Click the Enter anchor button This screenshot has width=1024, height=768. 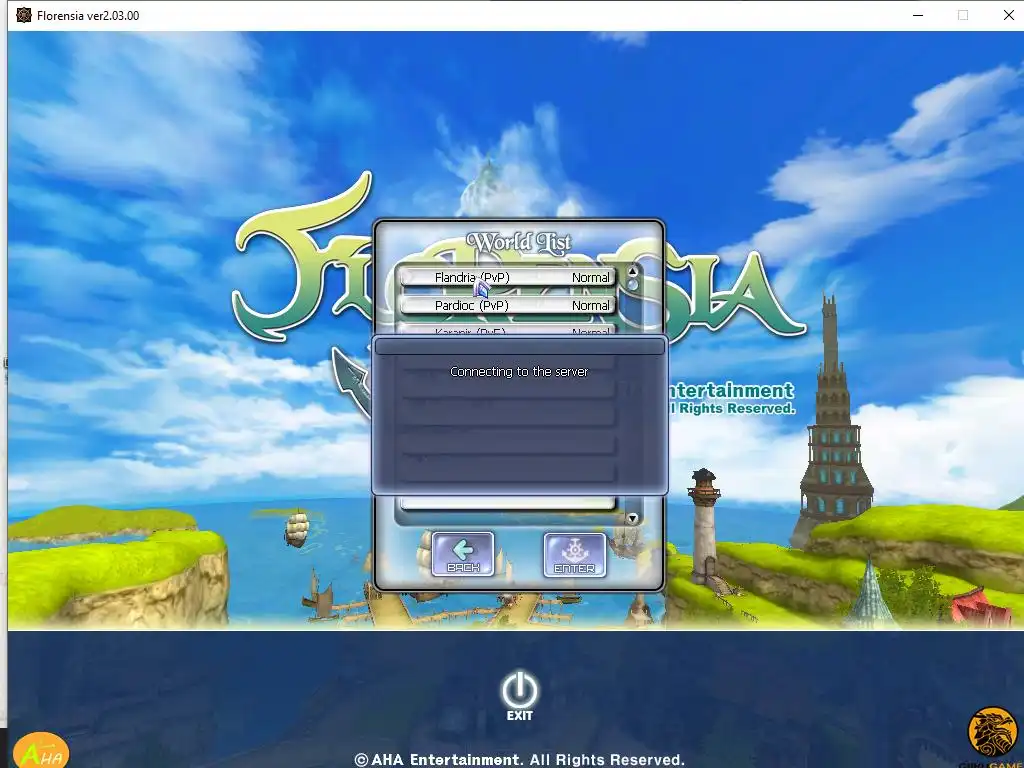pyautogui.click(x=575, y=555)
